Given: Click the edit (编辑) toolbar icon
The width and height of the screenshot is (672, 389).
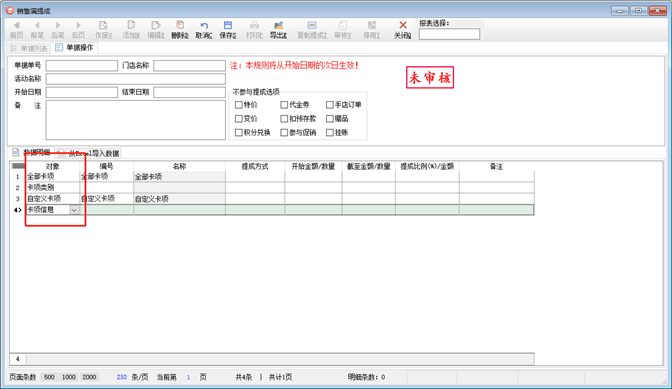Looking at the screenshot, I should (156, 26).
